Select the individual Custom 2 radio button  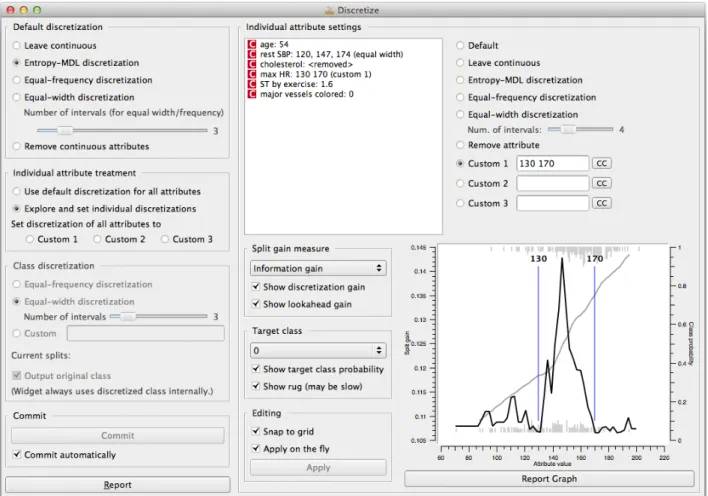click(460, 183)
